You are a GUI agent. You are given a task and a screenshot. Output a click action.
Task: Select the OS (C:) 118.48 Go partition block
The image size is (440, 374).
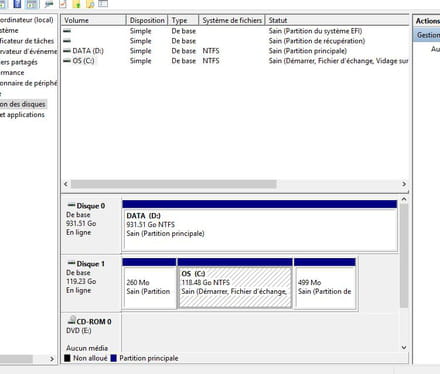pos(235,284)
